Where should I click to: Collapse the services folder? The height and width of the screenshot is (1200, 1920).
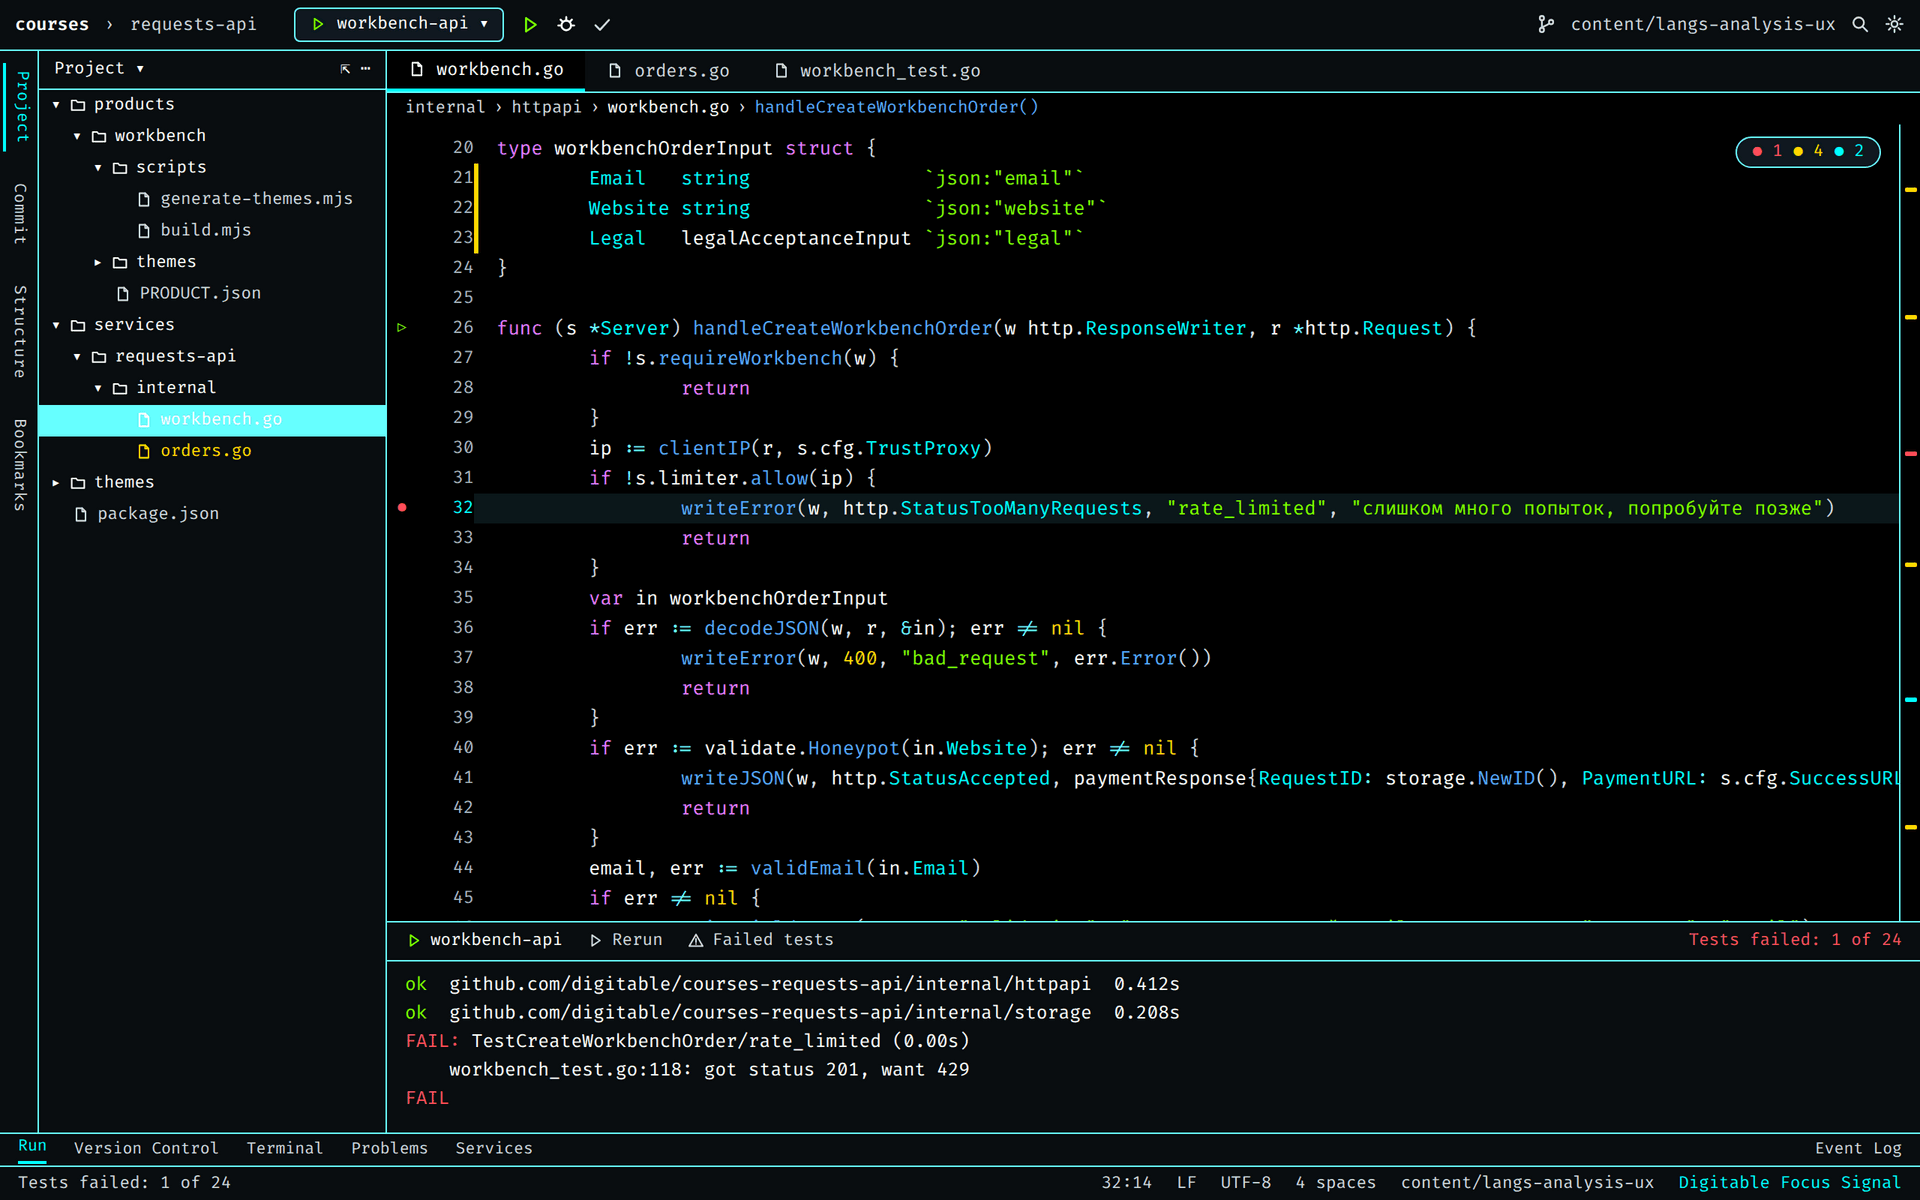click(x=56, y=325)
